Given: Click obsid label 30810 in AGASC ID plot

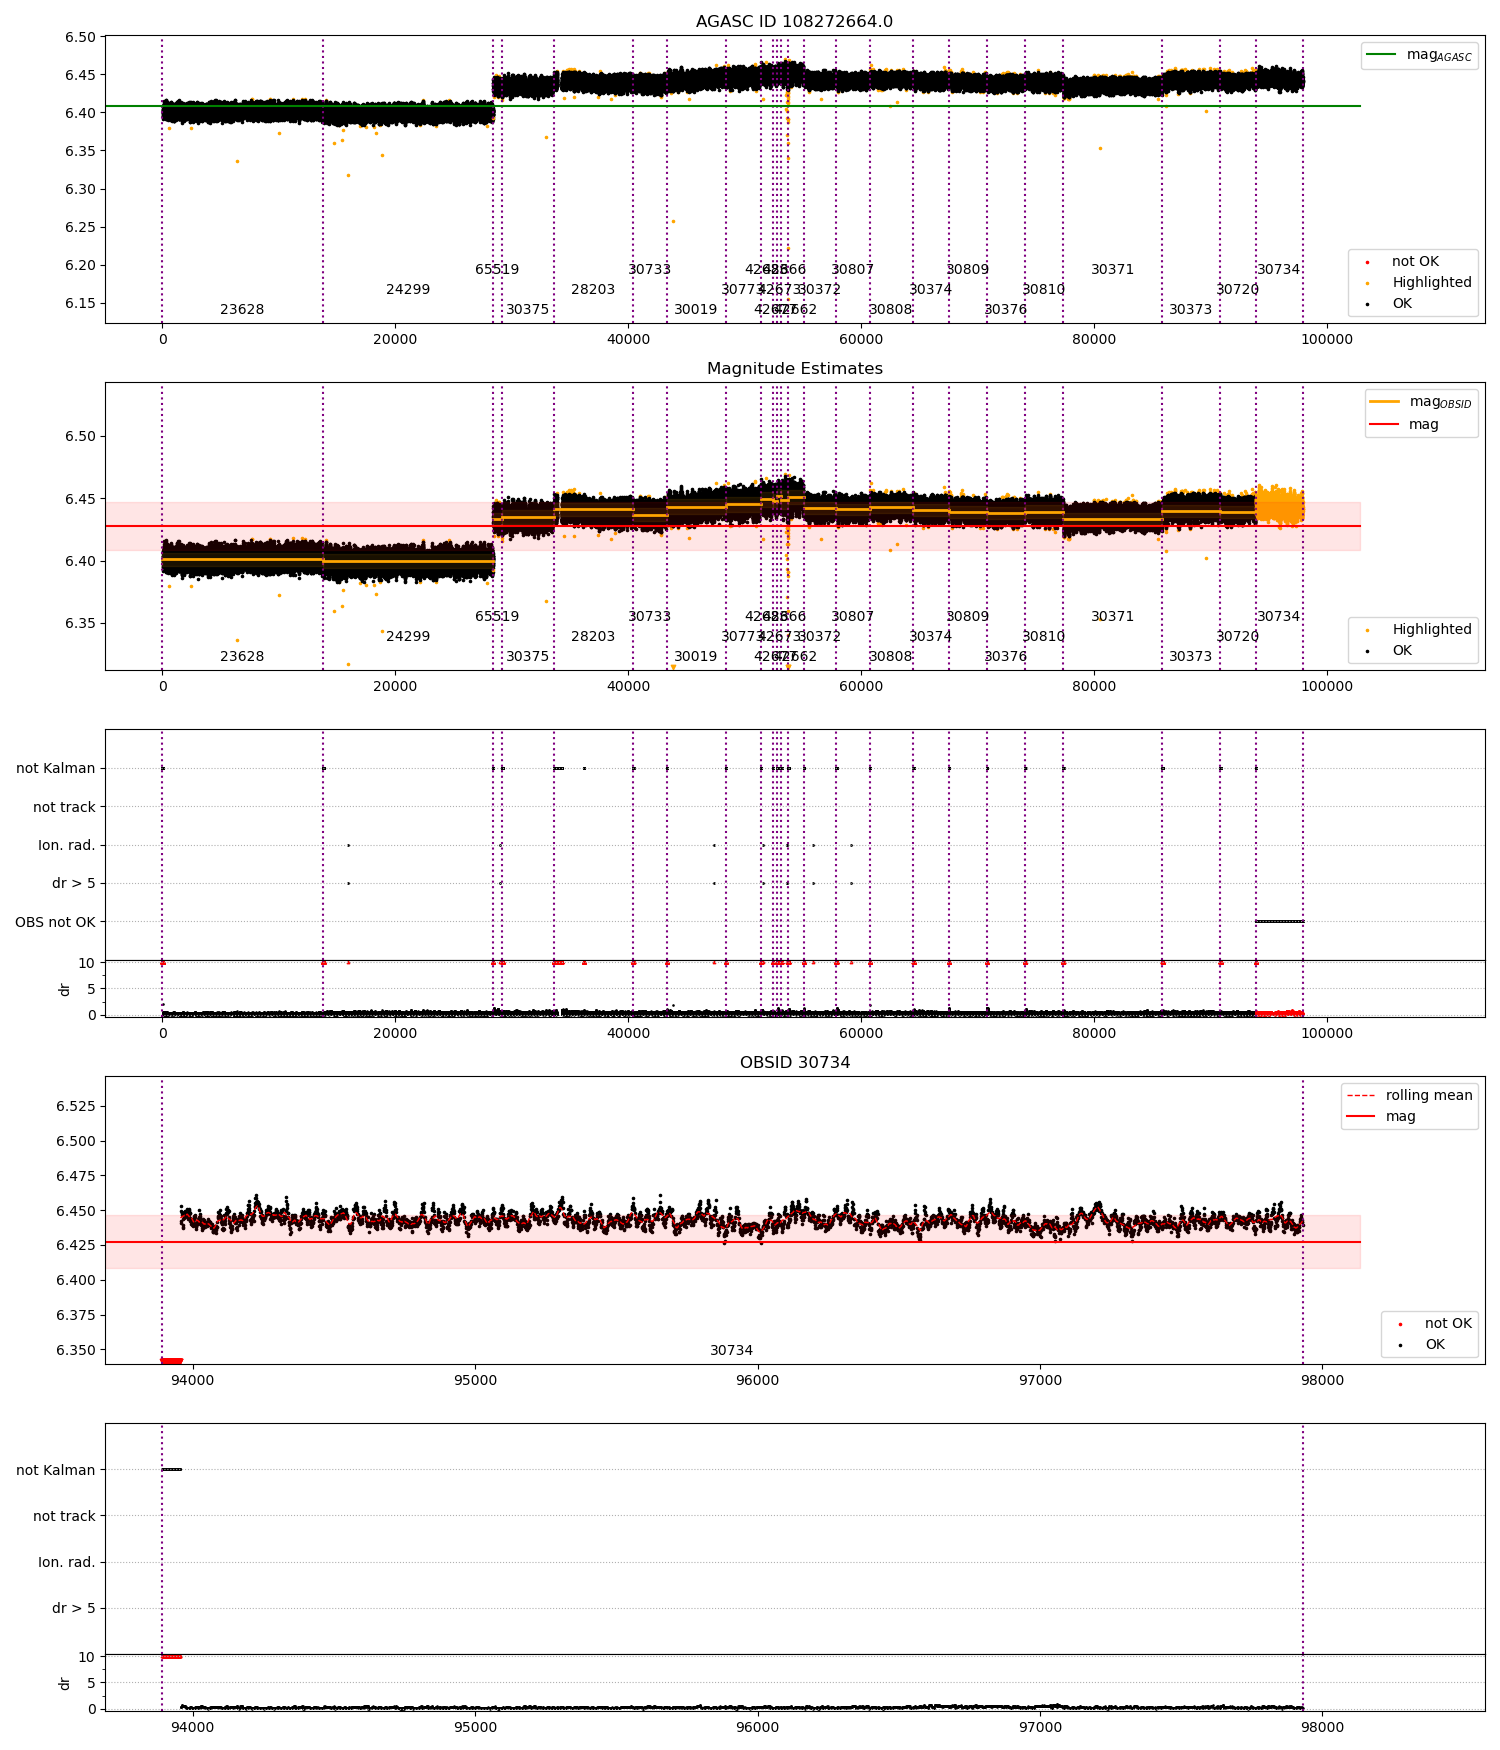Looking at the screenshot, I should coord(1043,289).
